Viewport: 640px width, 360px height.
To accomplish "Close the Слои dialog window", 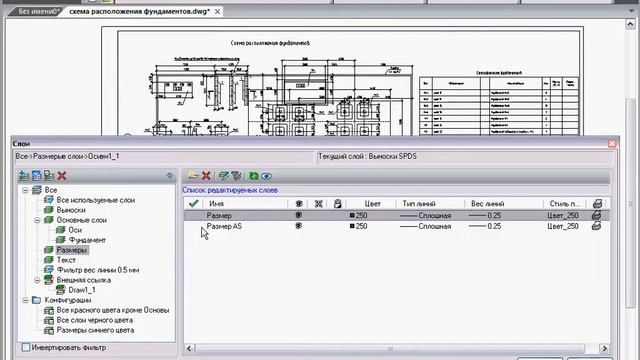I will (612, 143).
